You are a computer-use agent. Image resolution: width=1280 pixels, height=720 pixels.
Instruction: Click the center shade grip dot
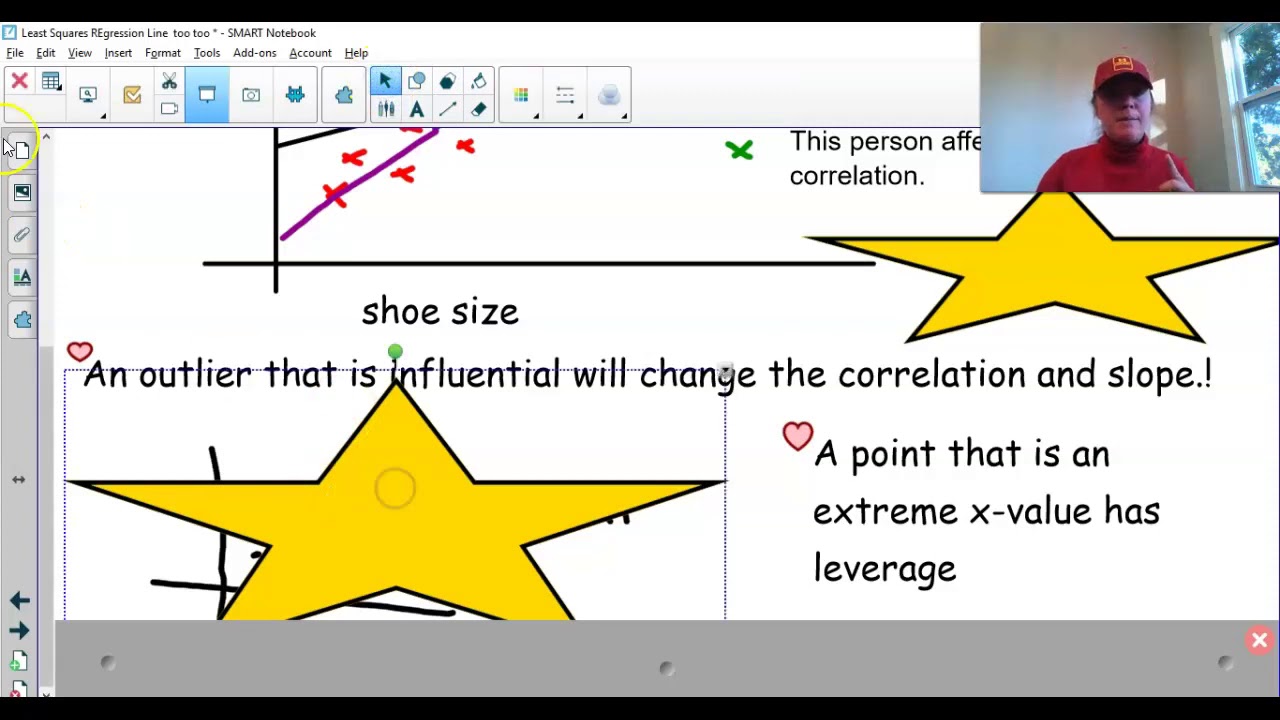[667, 668]
